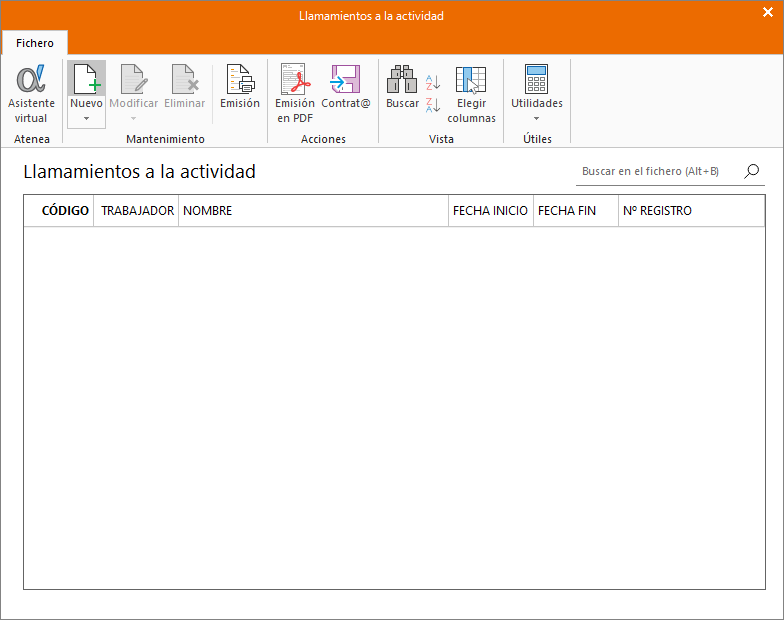The width and height of the screenshot is (784, 620).
Task: Select Emisión en PDF icon
Action: click(295, 79)
